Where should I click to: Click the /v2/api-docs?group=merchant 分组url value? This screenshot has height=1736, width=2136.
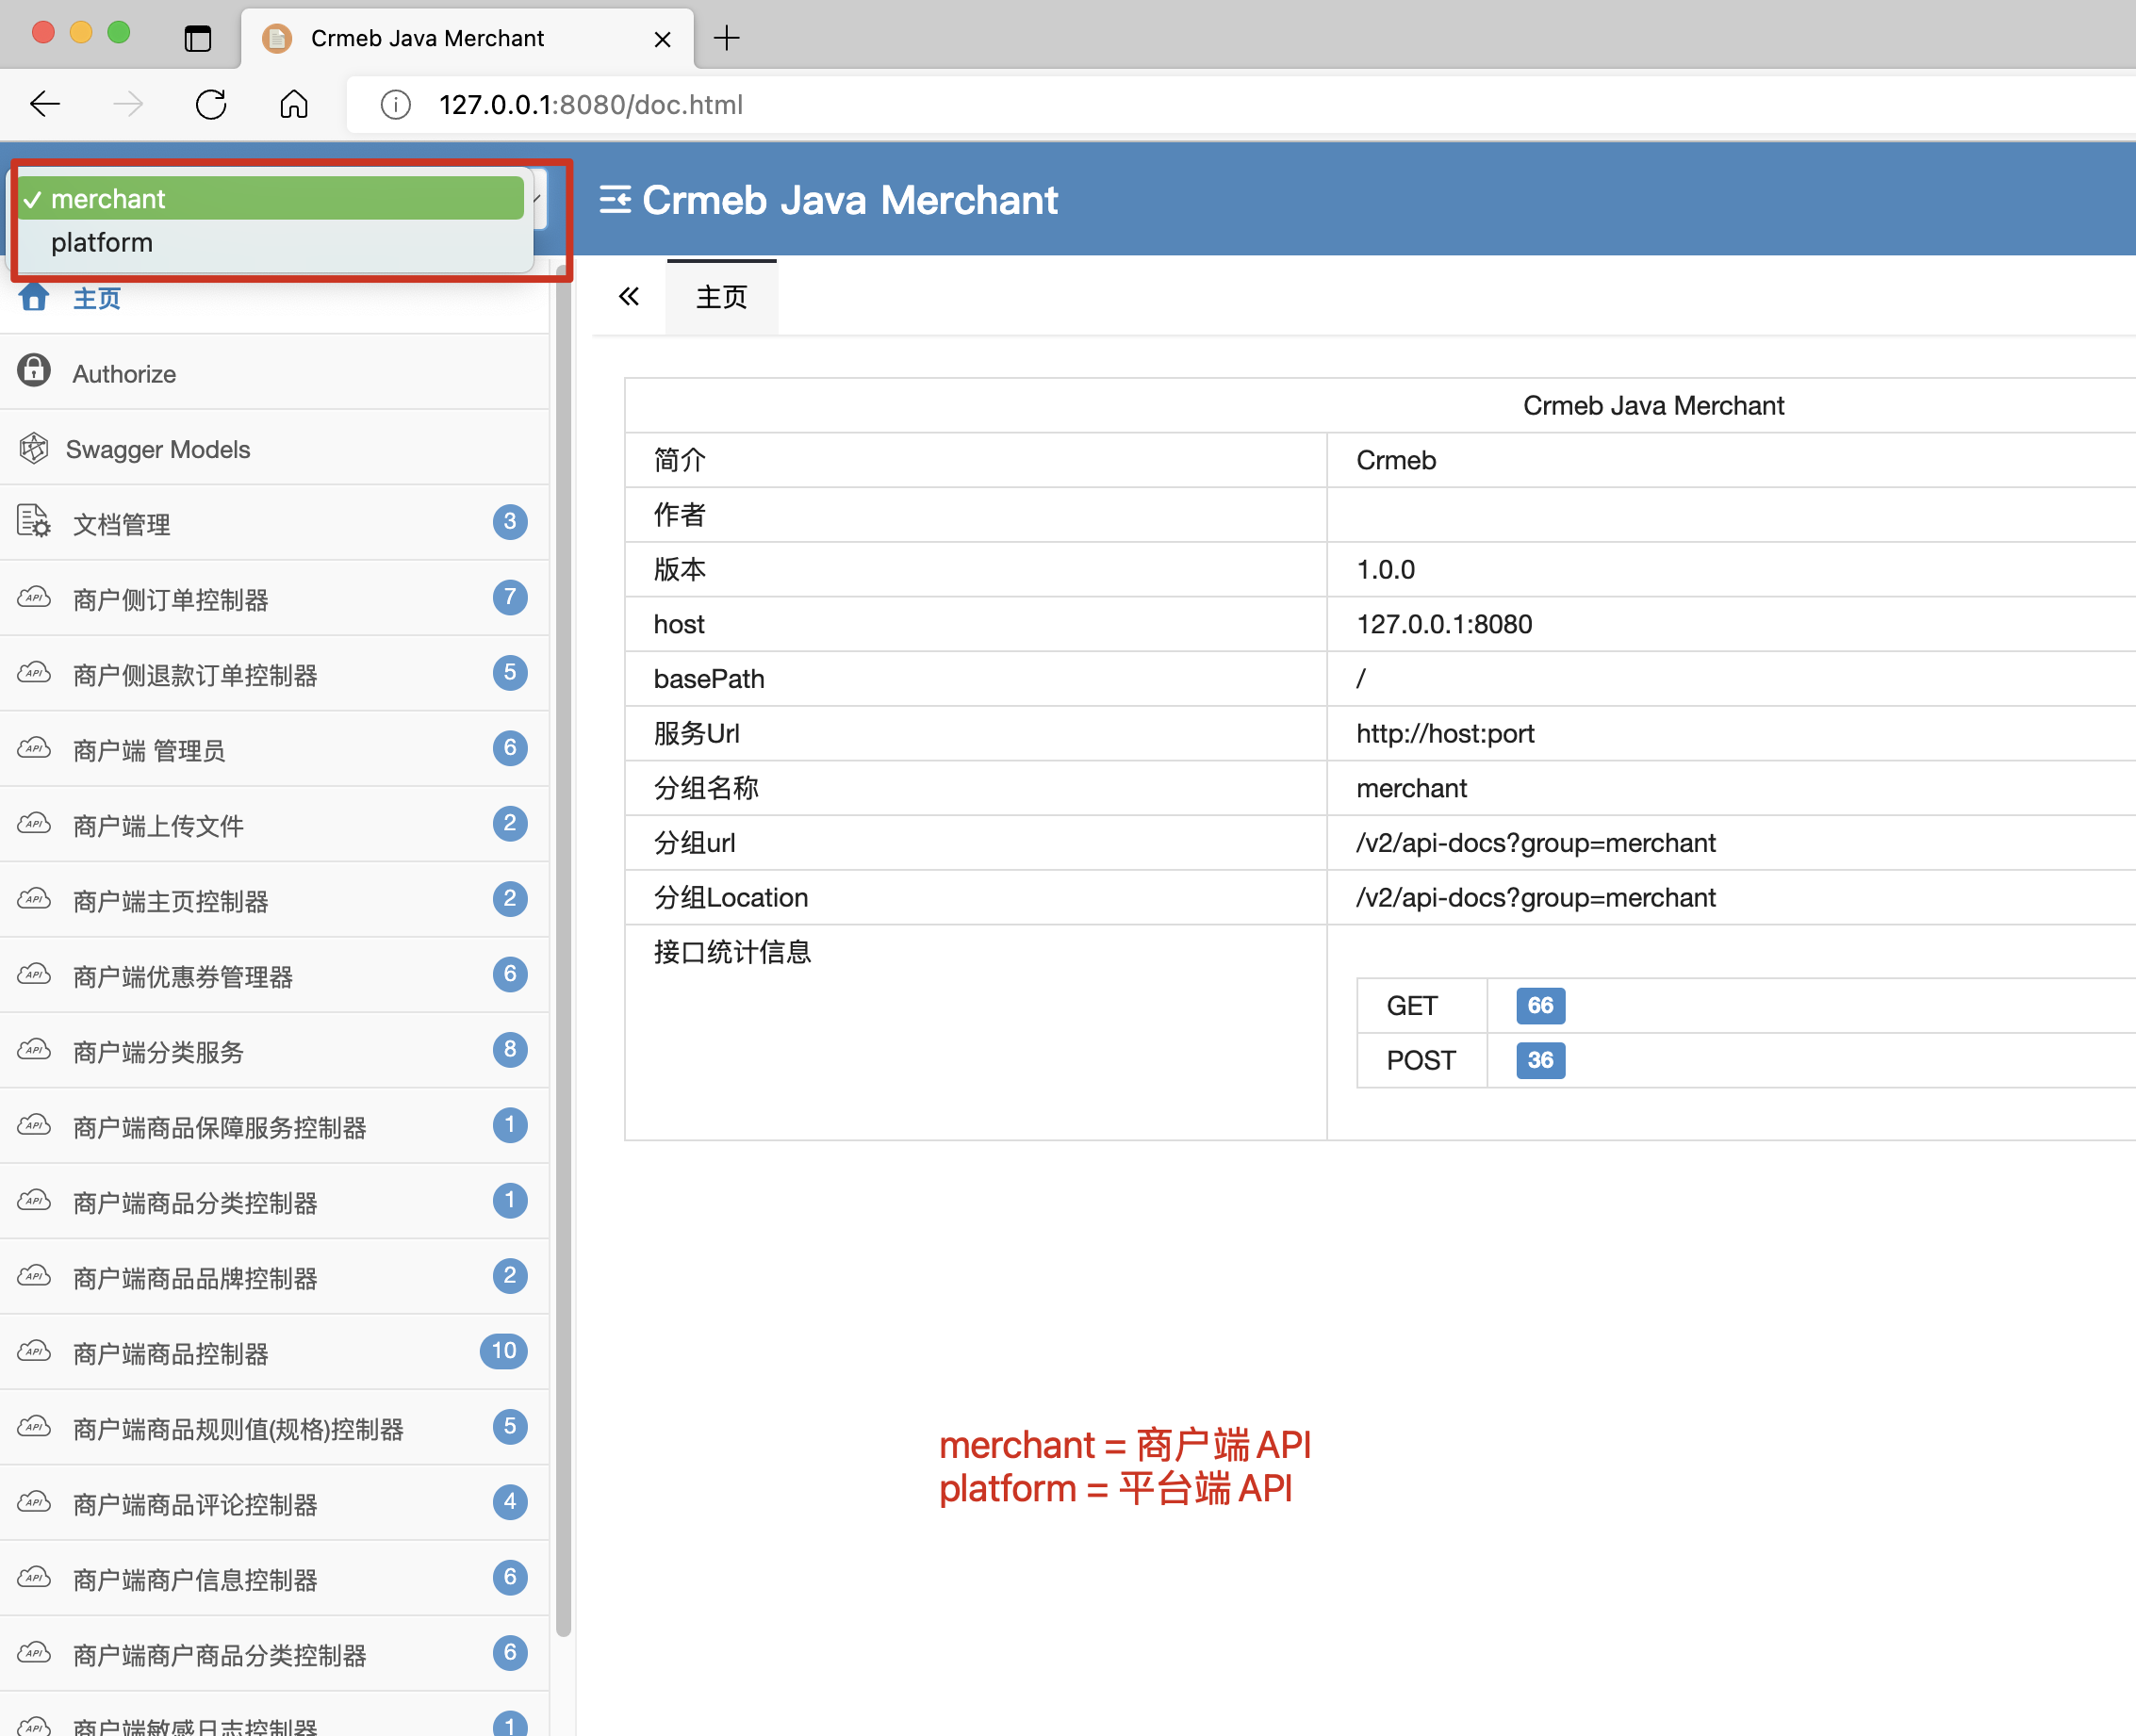pyautogui.click(x=1535, y=843)
